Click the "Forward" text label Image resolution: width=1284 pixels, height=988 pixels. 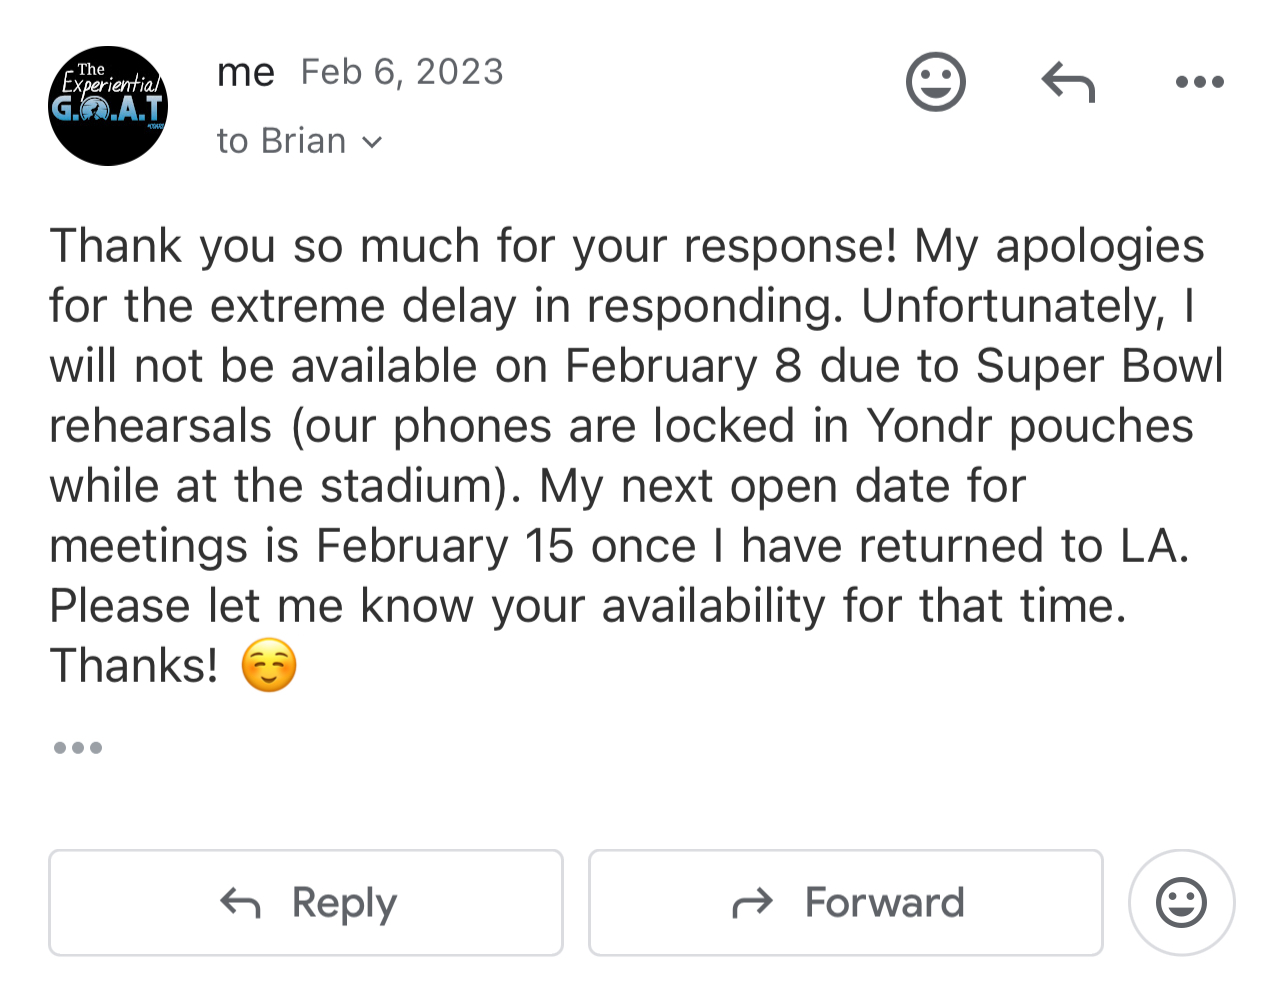(884, 903)
